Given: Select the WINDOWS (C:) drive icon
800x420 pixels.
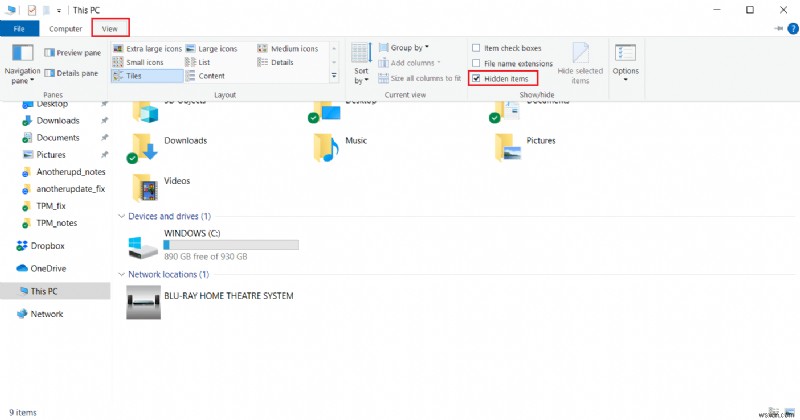Looking at the screenshot, I should click(x=142, y=246).
